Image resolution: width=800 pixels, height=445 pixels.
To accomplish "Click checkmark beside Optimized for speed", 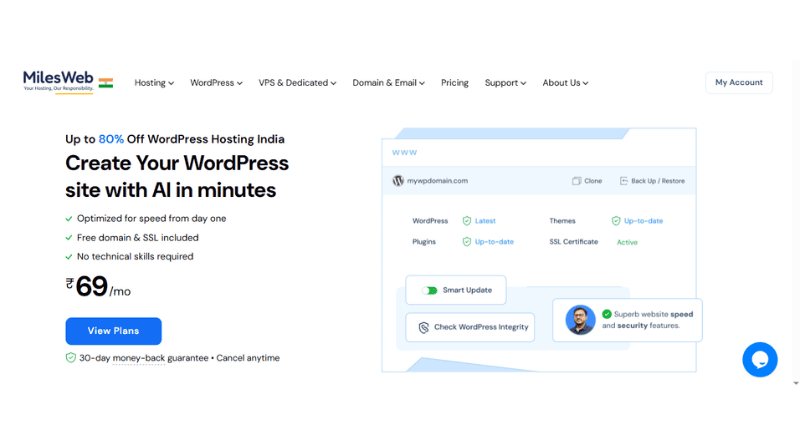I will 69,219.
